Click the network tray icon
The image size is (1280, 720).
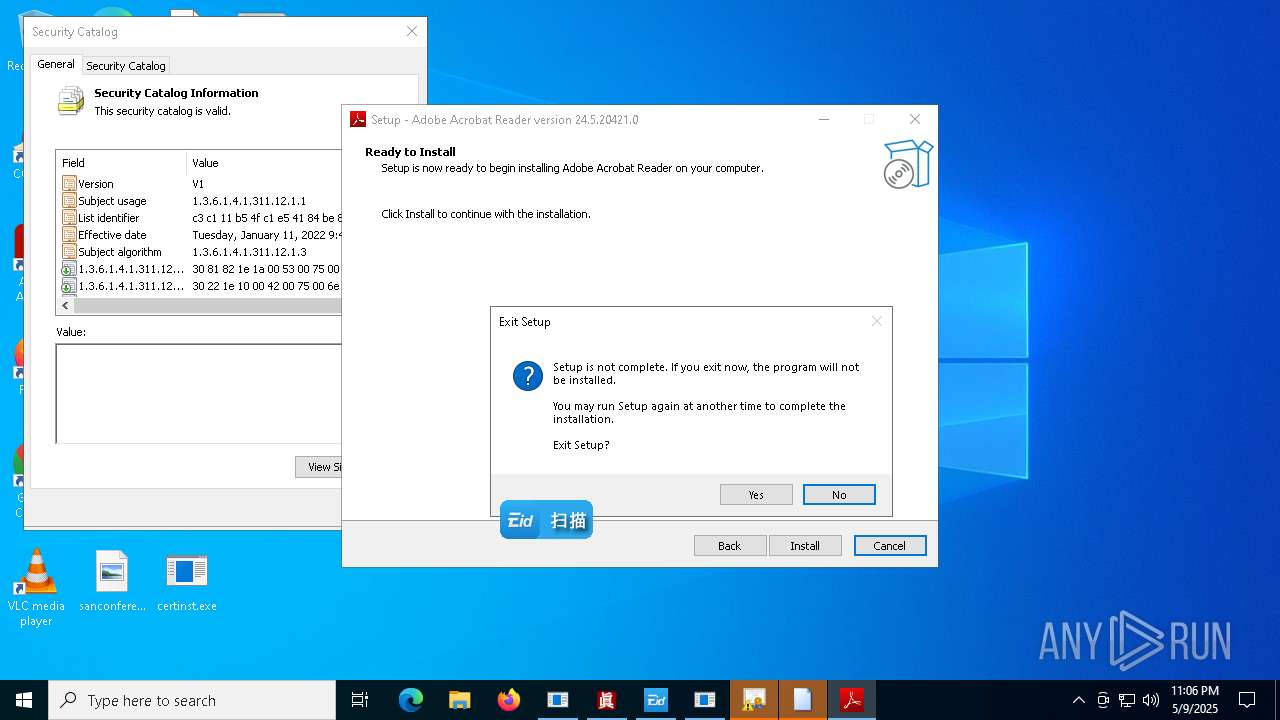[x=1127, y=700]
